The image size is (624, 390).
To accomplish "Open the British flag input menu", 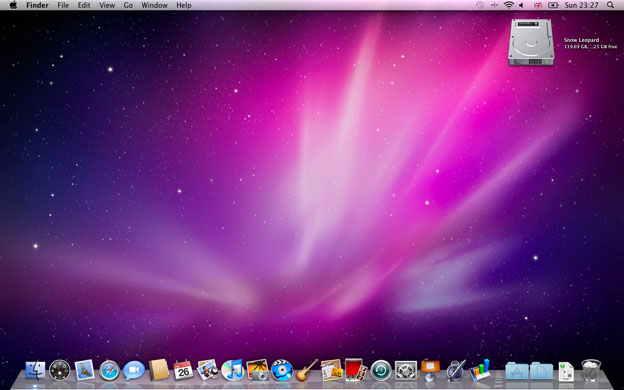I will pyautogui.click(x=538, y=5).
